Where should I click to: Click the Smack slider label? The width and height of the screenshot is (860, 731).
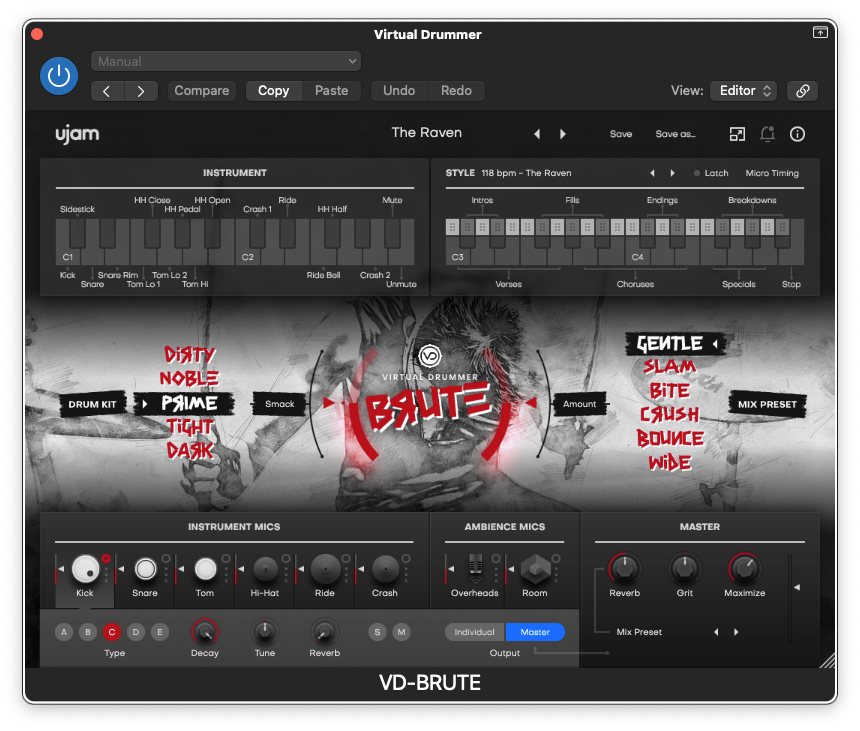pyautogui.click(x=280, y=404)
